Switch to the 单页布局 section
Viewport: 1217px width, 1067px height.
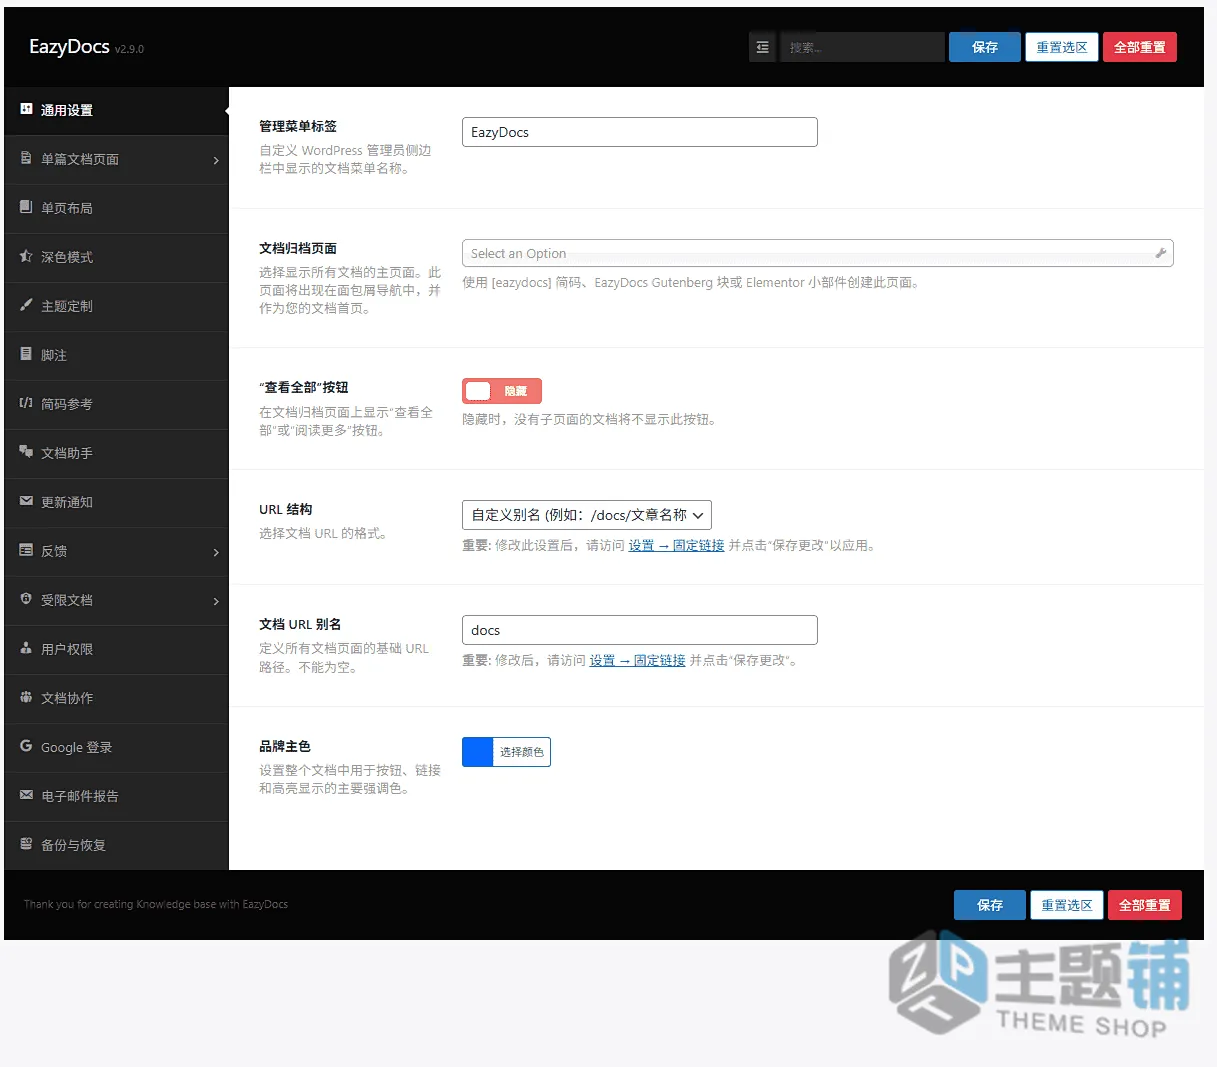tap(117, 209)
